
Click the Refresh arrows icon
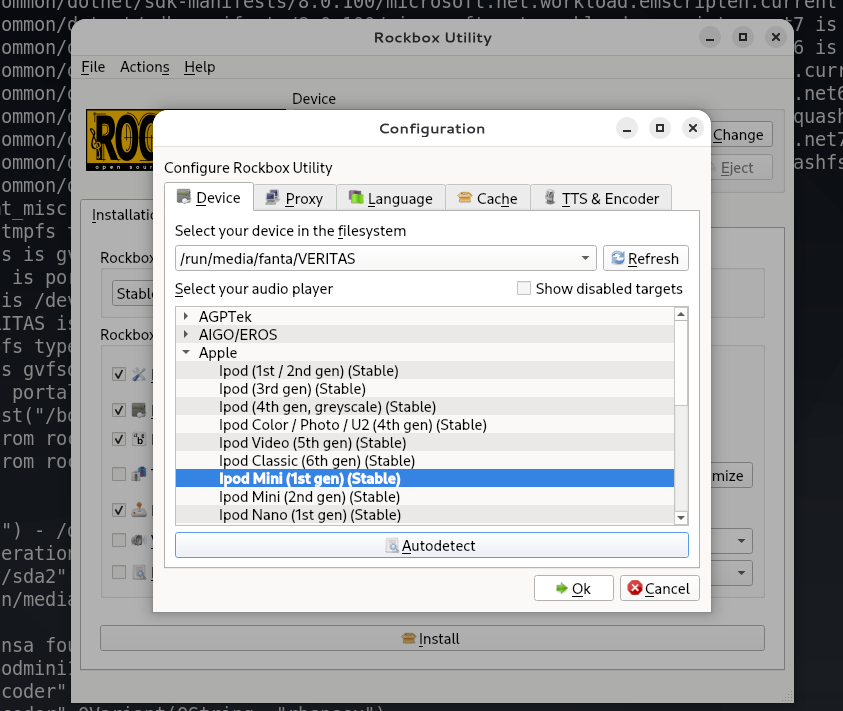pyautogui.click(x=618, y=258)
